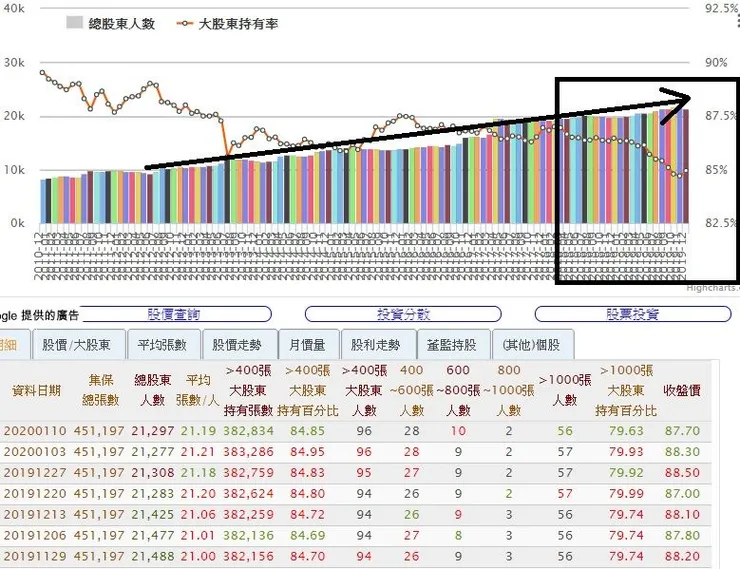
Task: Open the 股票投資 ad link
Action: [633, 314]
